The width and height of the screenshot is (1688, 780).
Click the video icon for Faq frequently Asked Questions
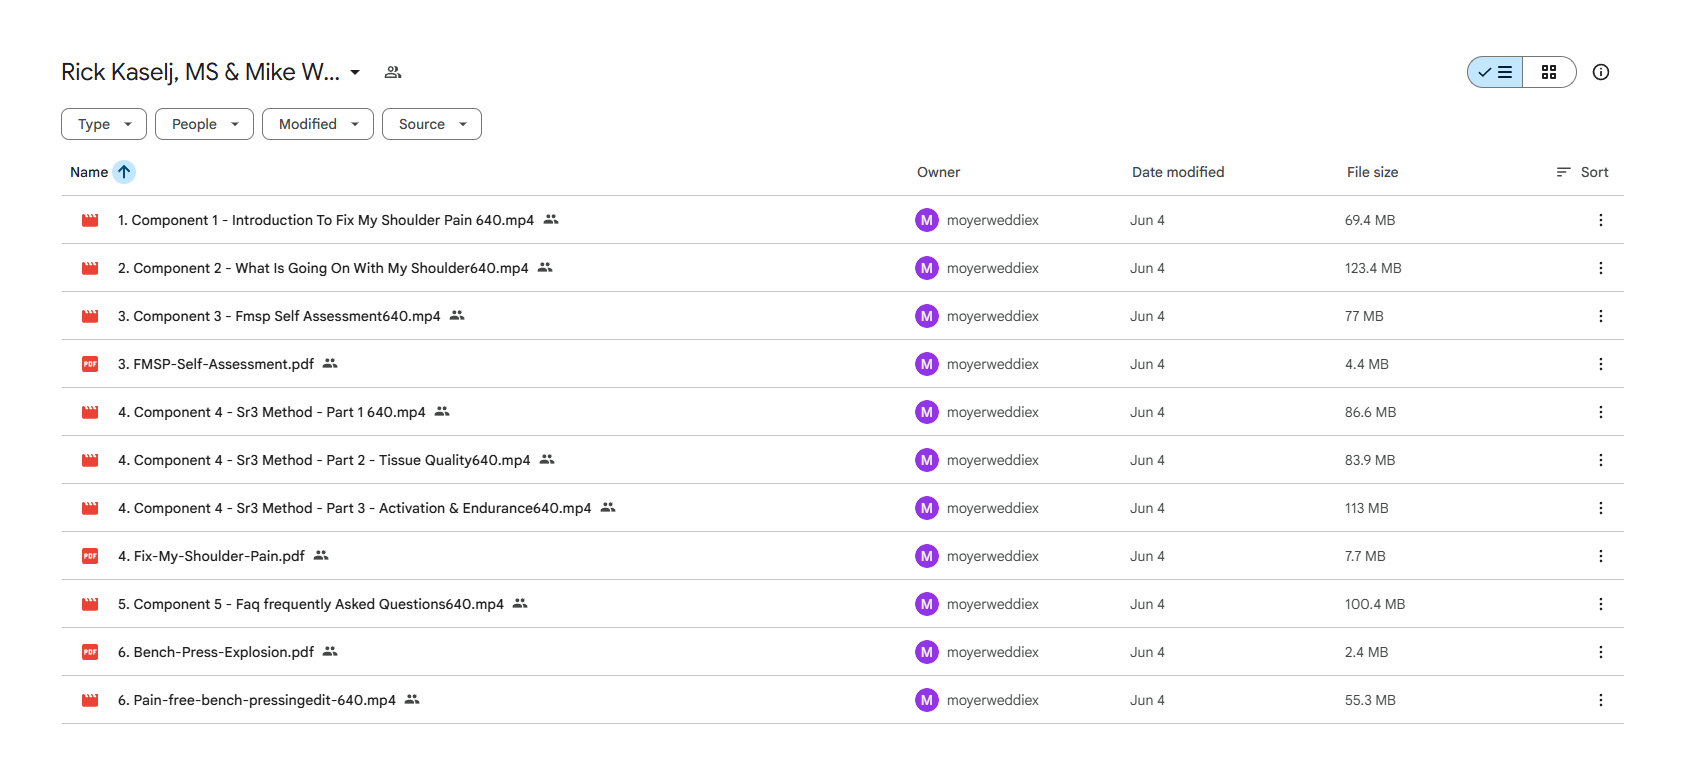tap(90, 604)
